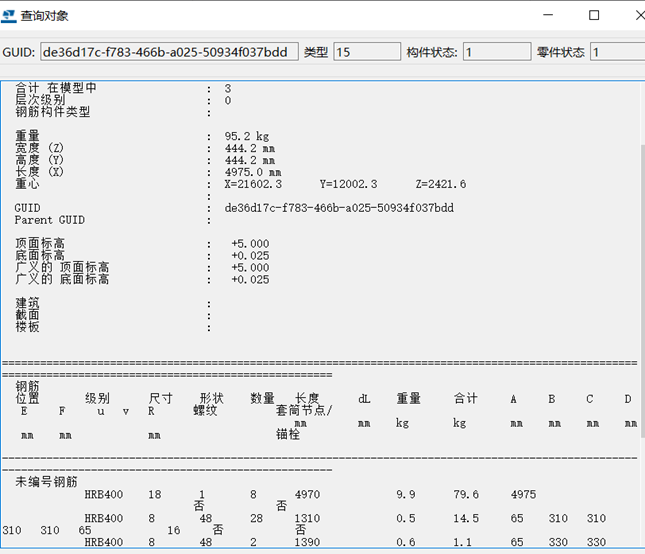
Task: Click the 未编号钢筋 heading
Action: [46, 482]
